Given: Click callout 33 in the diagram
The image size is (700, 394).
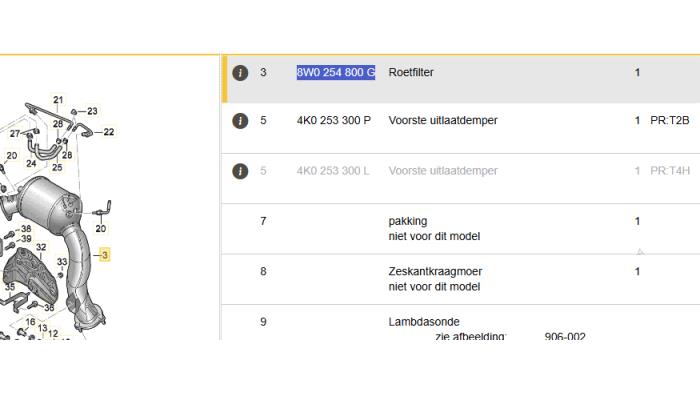Looking at the screenshot, I should coord(62,262).
